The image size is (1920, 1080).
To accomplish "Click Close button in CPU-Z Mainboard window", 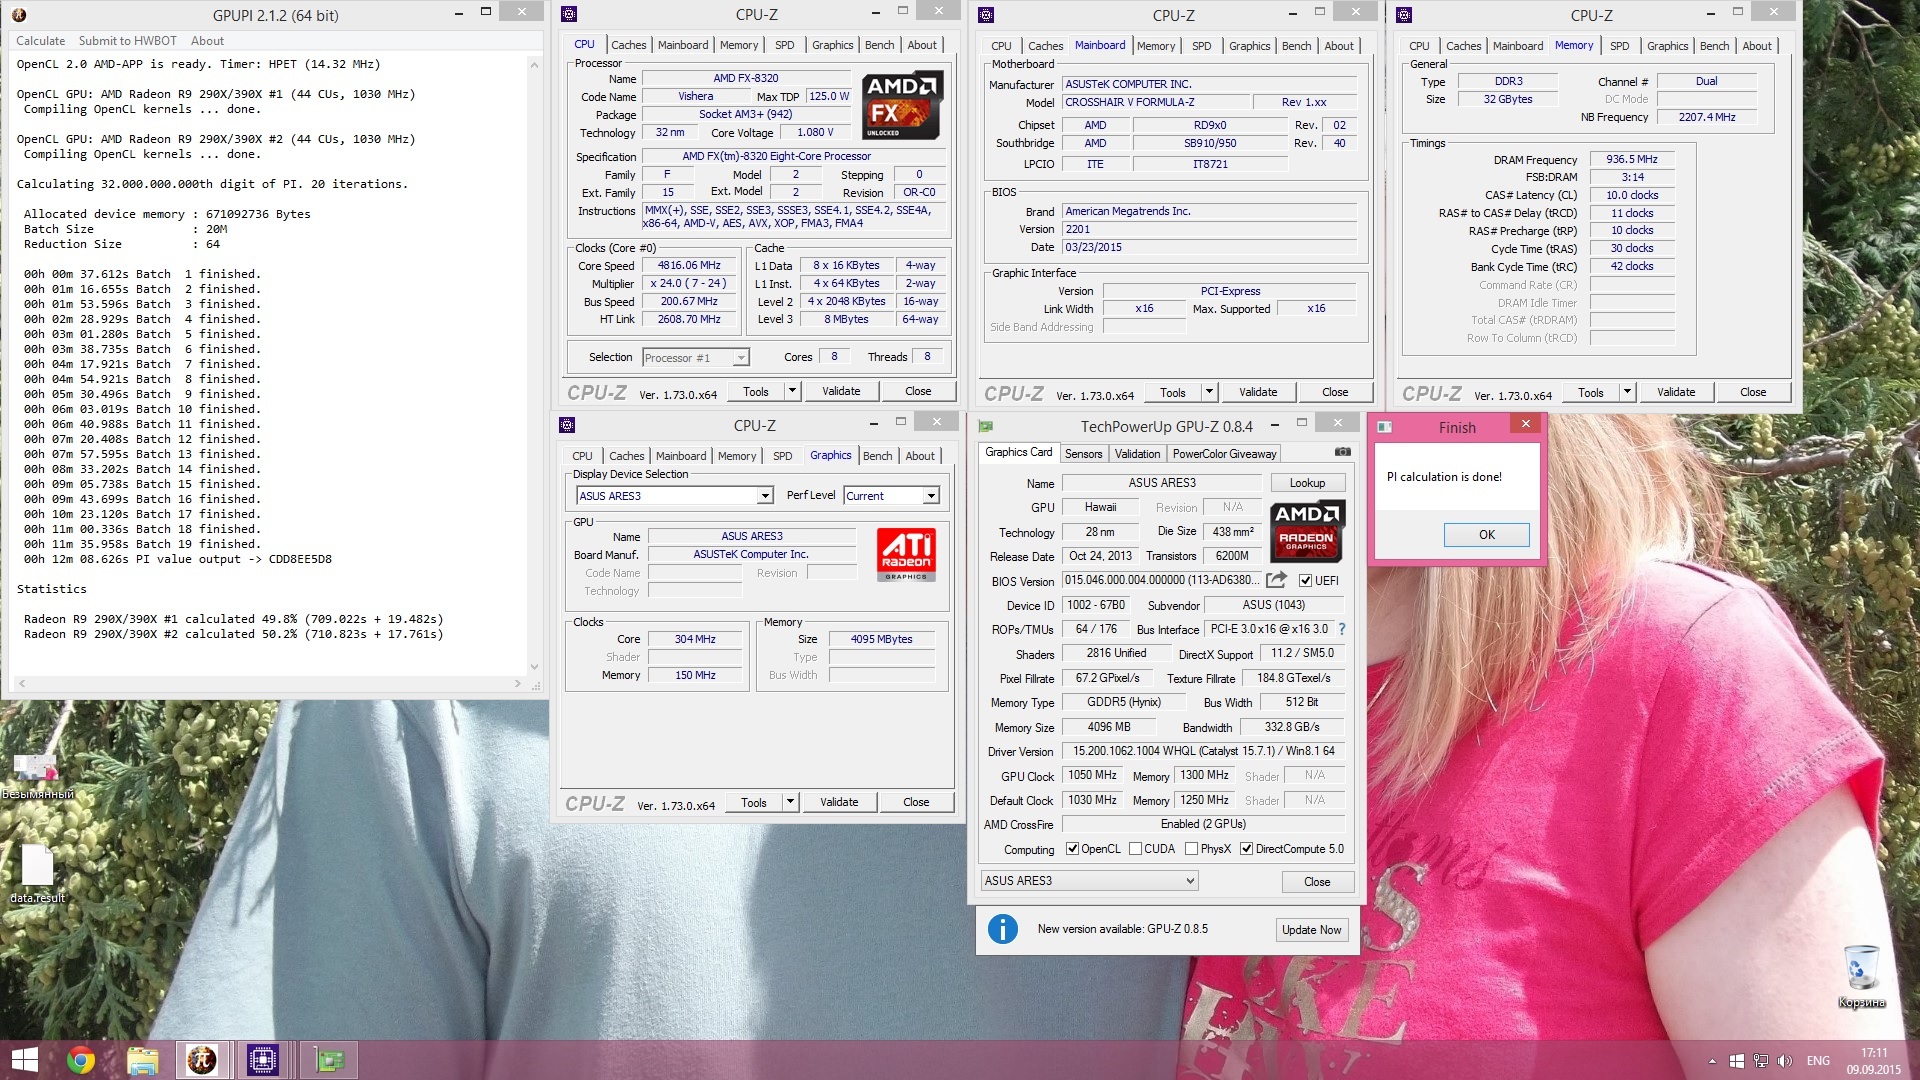I will 1334,392.
